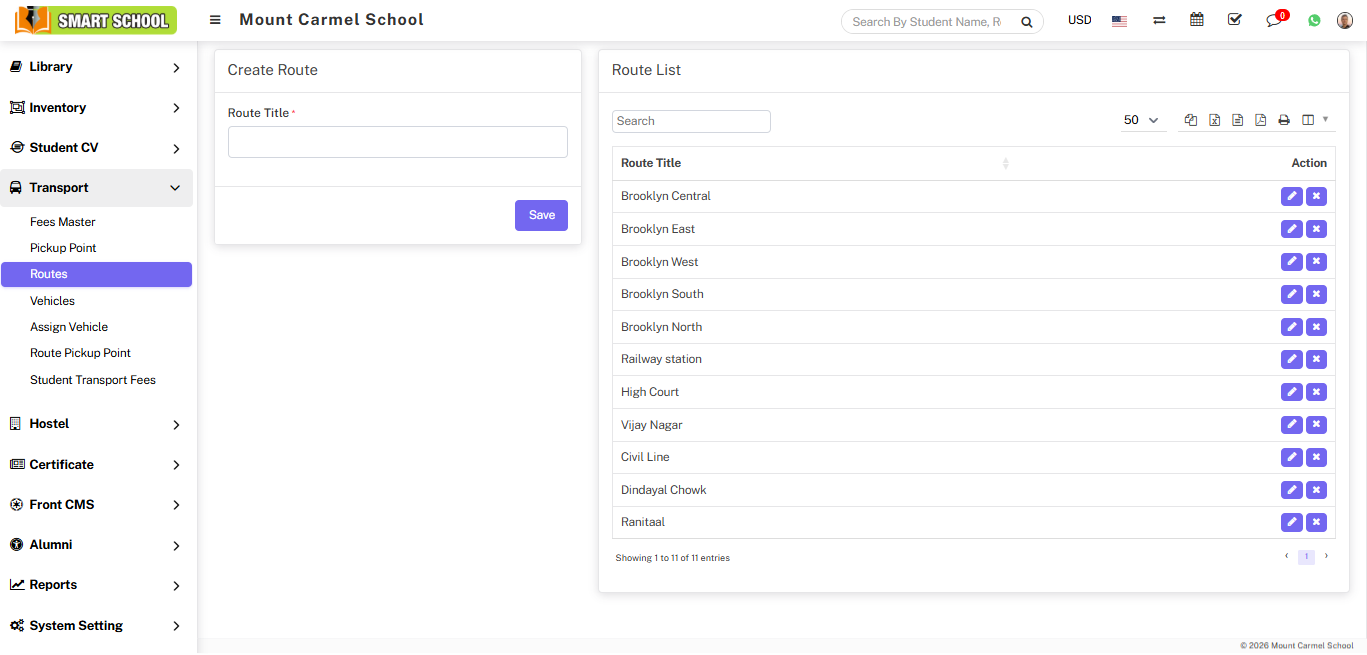Toggle the sidebar hamburger menu
The image size is (1367, 655).
point(215,20)
